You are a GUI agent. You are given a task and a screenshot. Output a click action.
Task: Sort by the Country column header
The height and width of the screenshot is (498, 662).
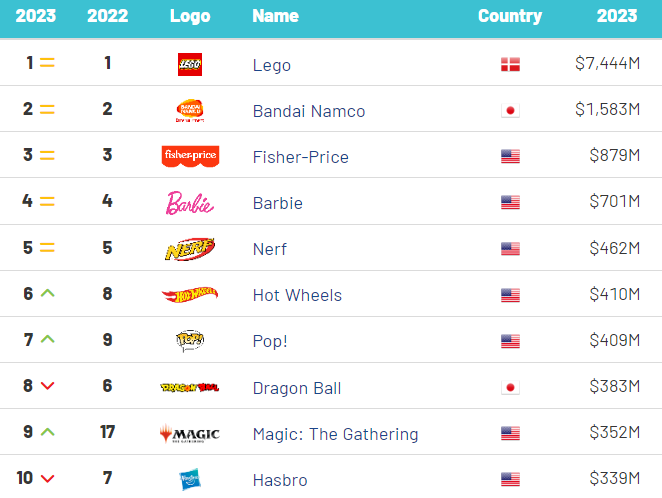(x=510, y=16)
